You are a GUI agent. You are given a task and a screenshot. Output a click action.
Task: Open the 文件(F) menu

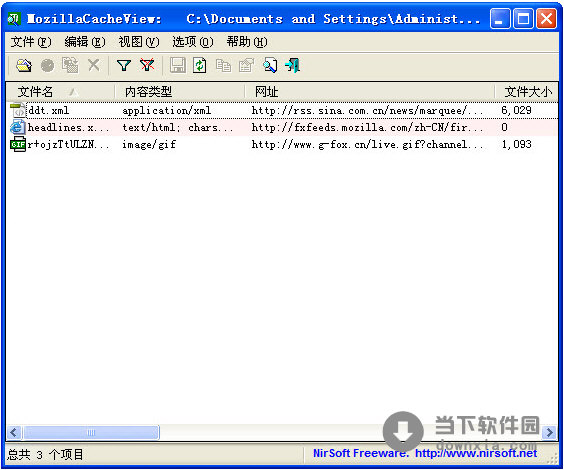[x=31, y=42]
